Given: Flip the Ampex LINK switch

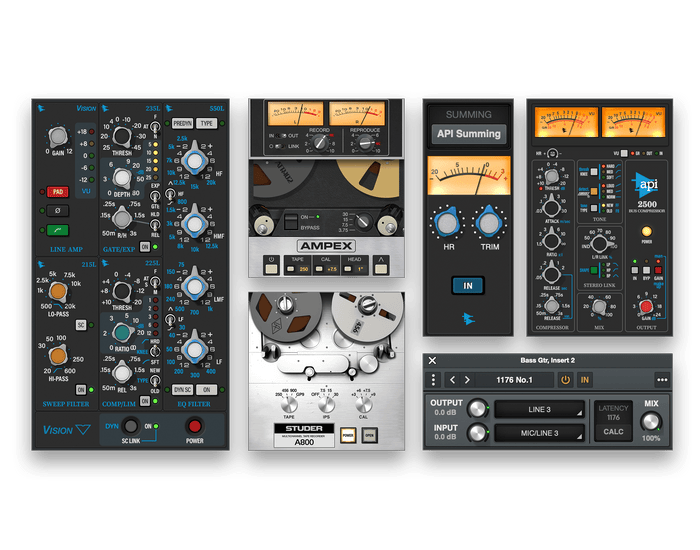Looking at the screenshot, I should (x=280, y=146).
